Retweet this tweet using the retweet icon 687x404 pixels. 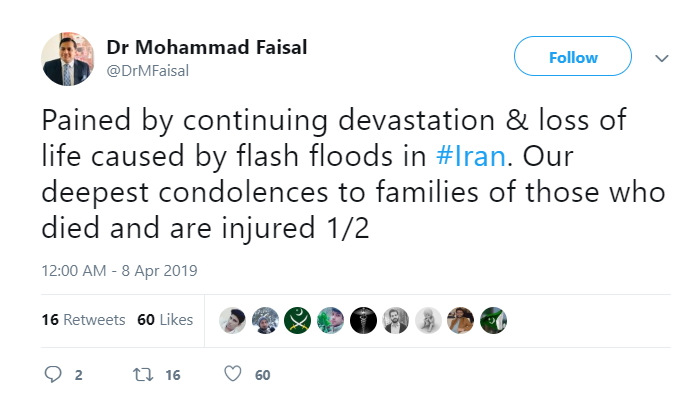pyautogui.click(x=142, y=375)
